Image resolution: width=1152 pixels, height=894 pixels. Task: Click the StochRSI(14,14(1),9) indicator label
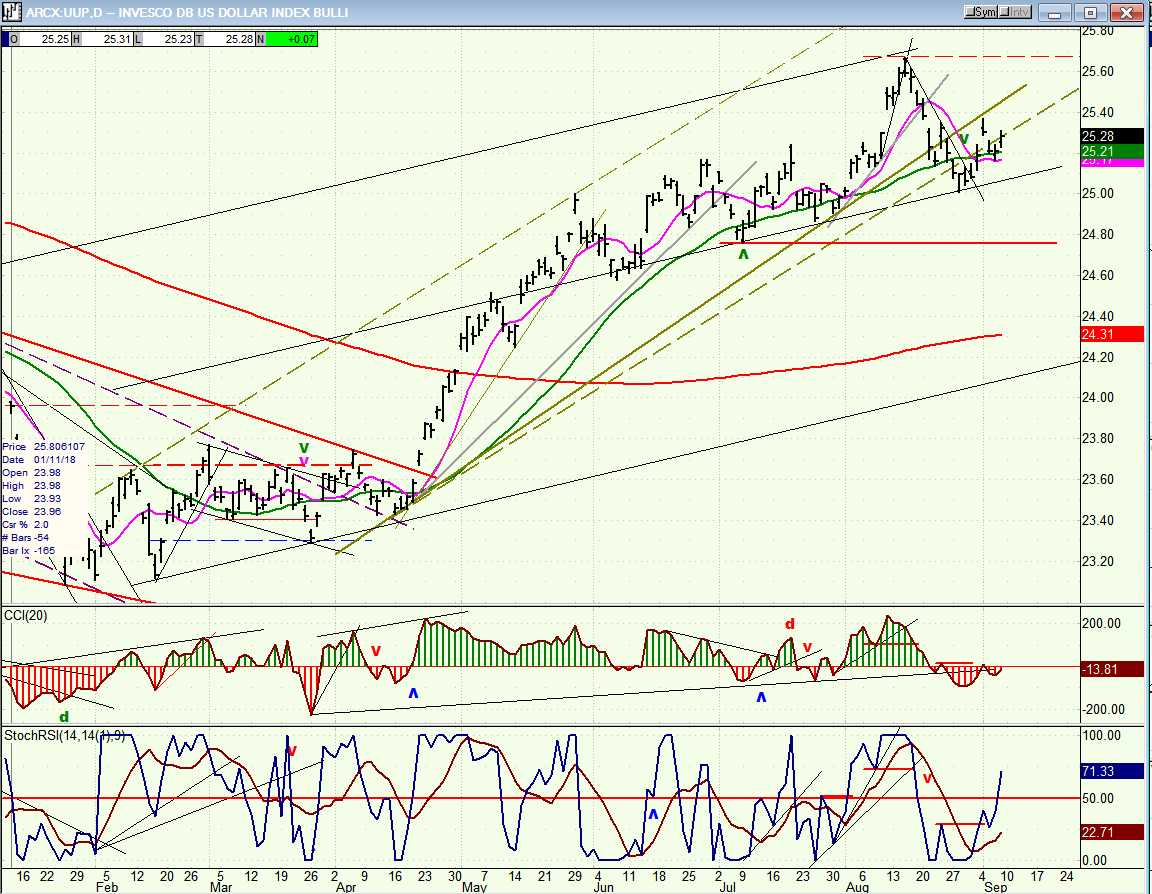point(65,735)
